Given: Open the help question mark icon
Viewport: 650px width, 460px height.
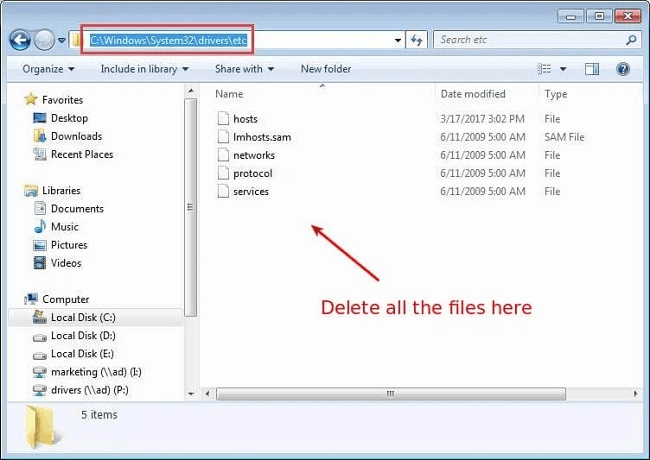Looking at the screenshot, I should [622, 69].
